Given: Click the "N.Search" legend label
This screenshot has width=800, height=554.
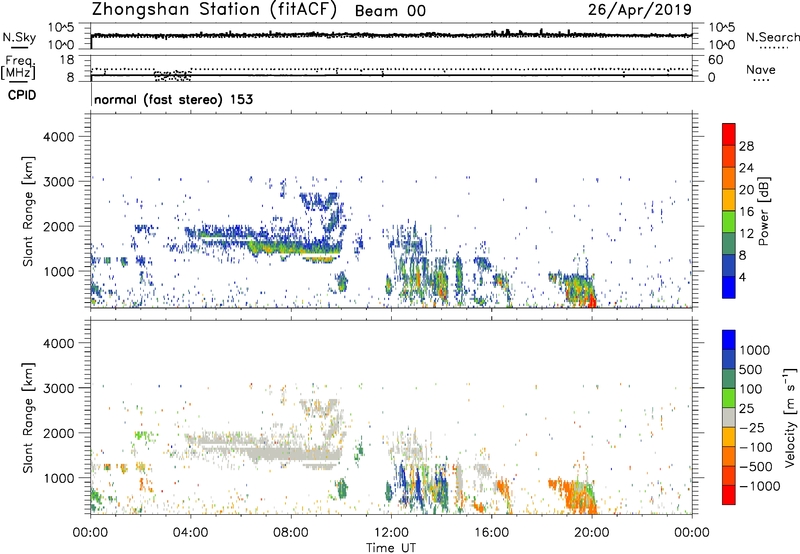Looking at the screenshot, I should pyautogui.click(x=773, y=37).
